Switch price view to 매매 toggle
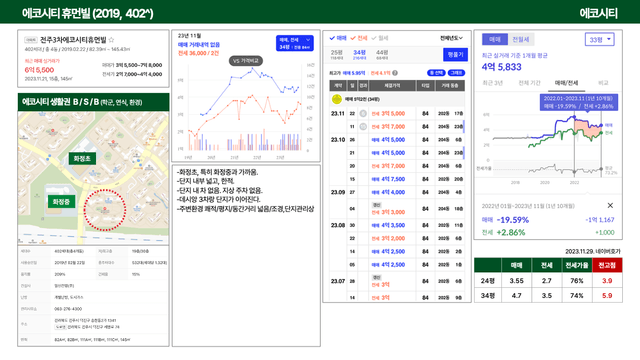This screenshot has height=360, width=640. (495, 39)
